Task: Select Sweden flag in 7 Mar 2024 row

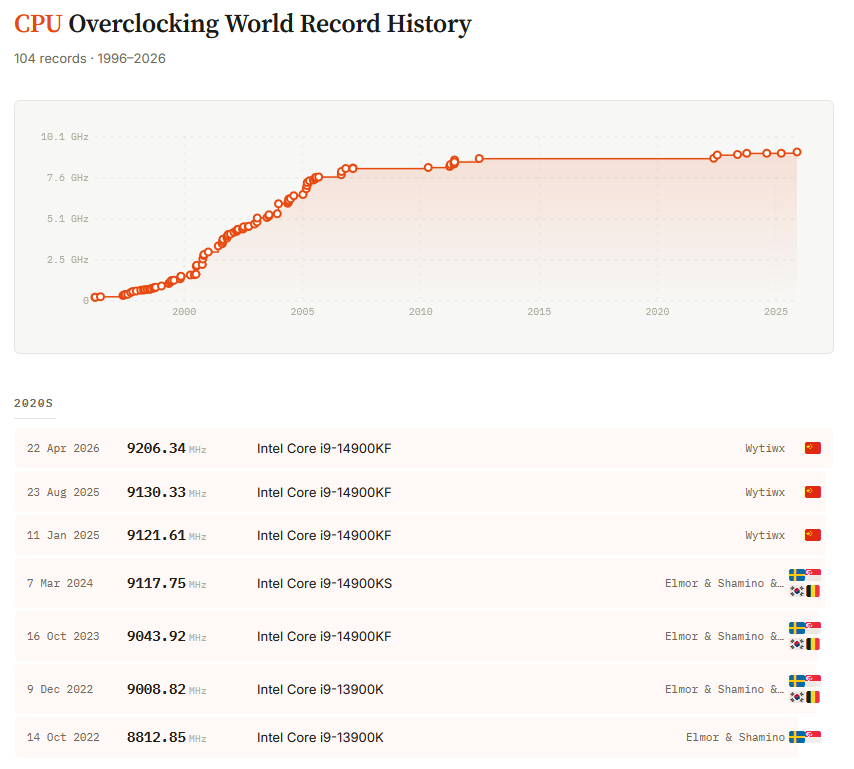Action: [x=797, y=575]
